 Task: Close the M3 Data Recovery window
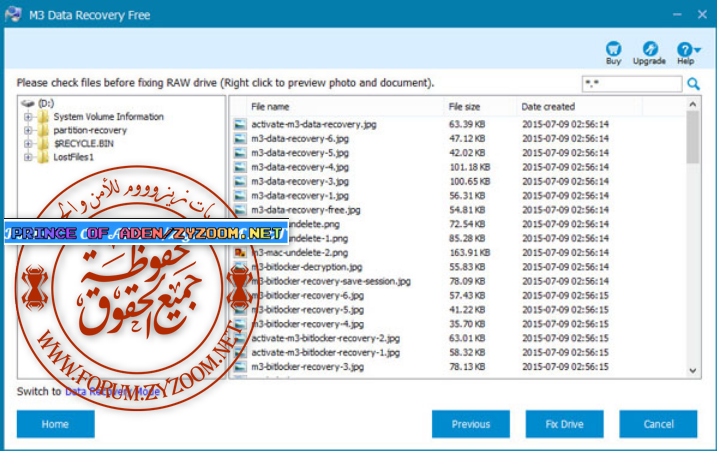pos(702,15)
